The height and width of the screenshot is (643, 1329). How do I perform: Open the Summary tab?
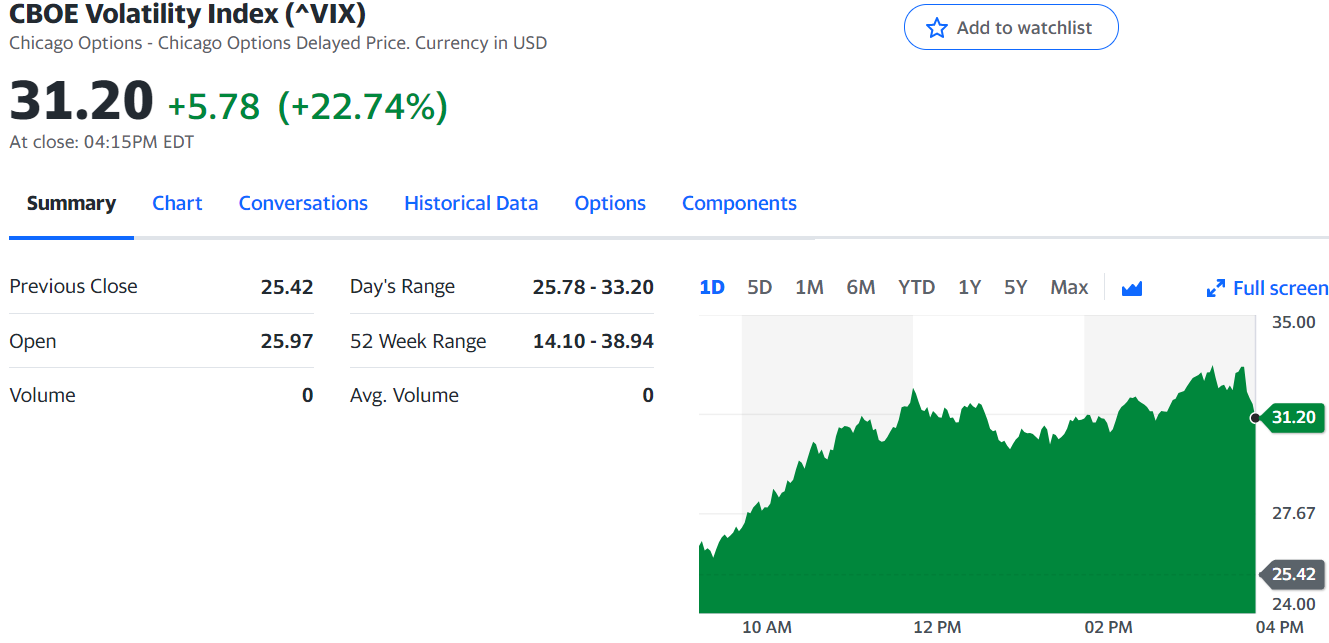point(71,203)
